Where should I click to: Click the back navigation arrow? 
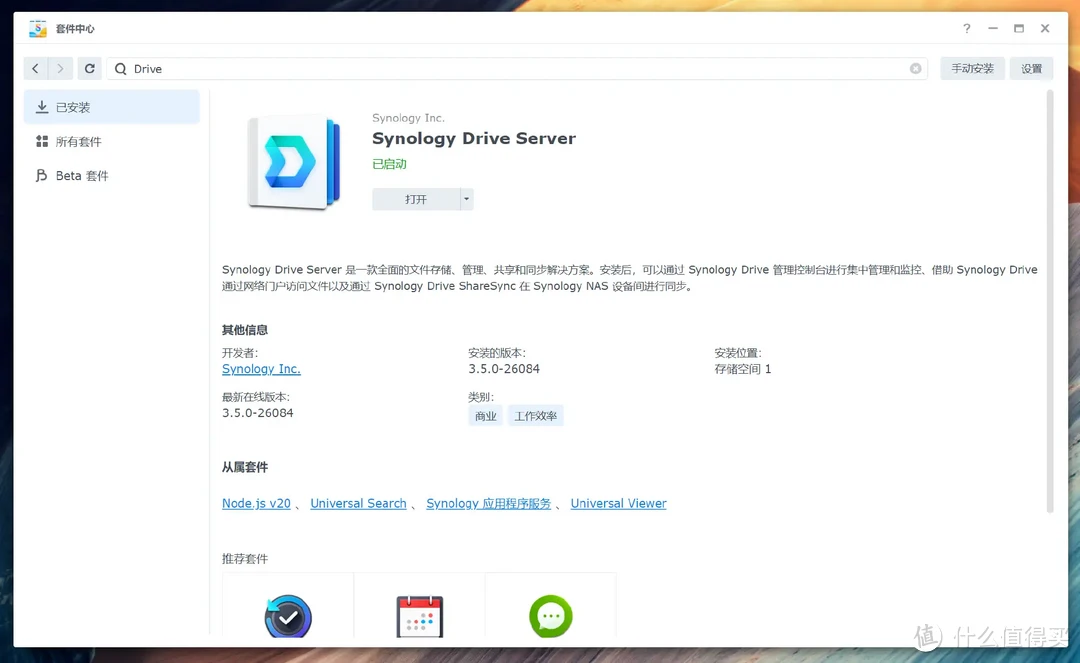coord(36,69)
